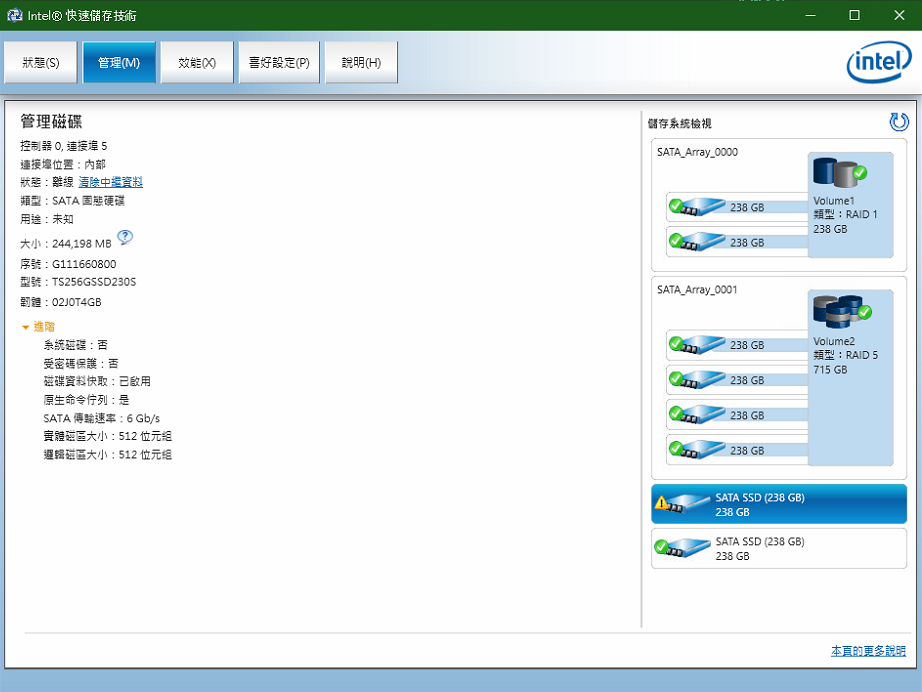The height and width of the screenshot is (692, 922).
Task: Switch to the 效能(X) performance tab
Action: coord(197,62)
